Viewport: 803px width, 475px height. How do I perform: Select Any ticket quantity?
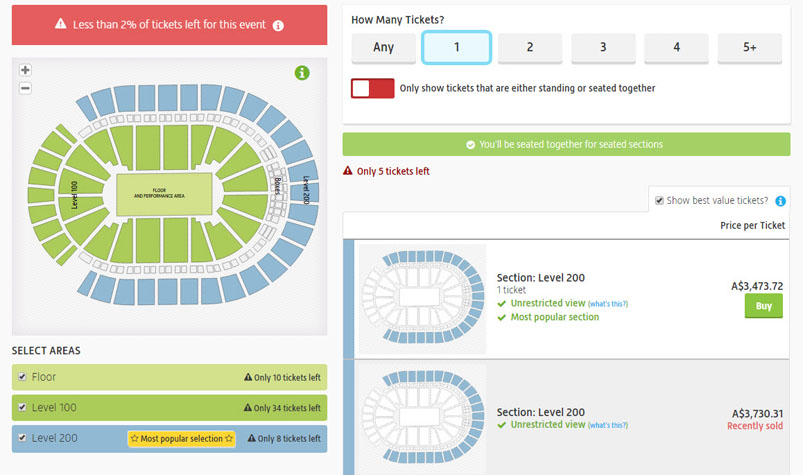pos(384,48)
